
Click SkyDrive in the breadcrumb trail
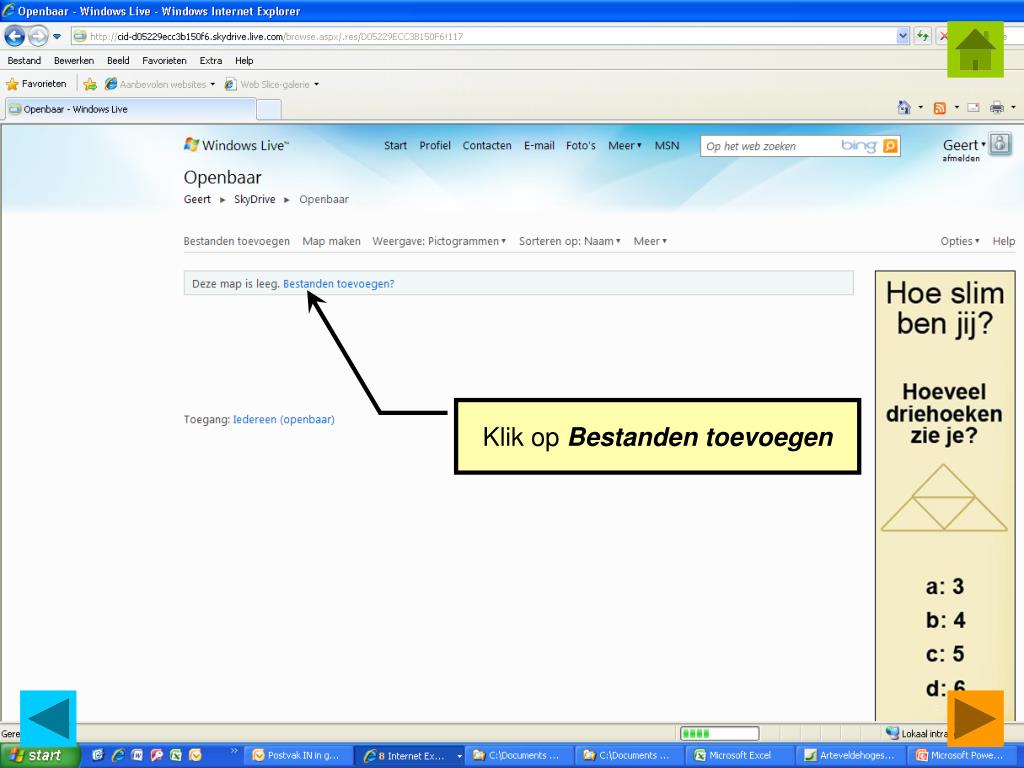click(x=255, y=199)
